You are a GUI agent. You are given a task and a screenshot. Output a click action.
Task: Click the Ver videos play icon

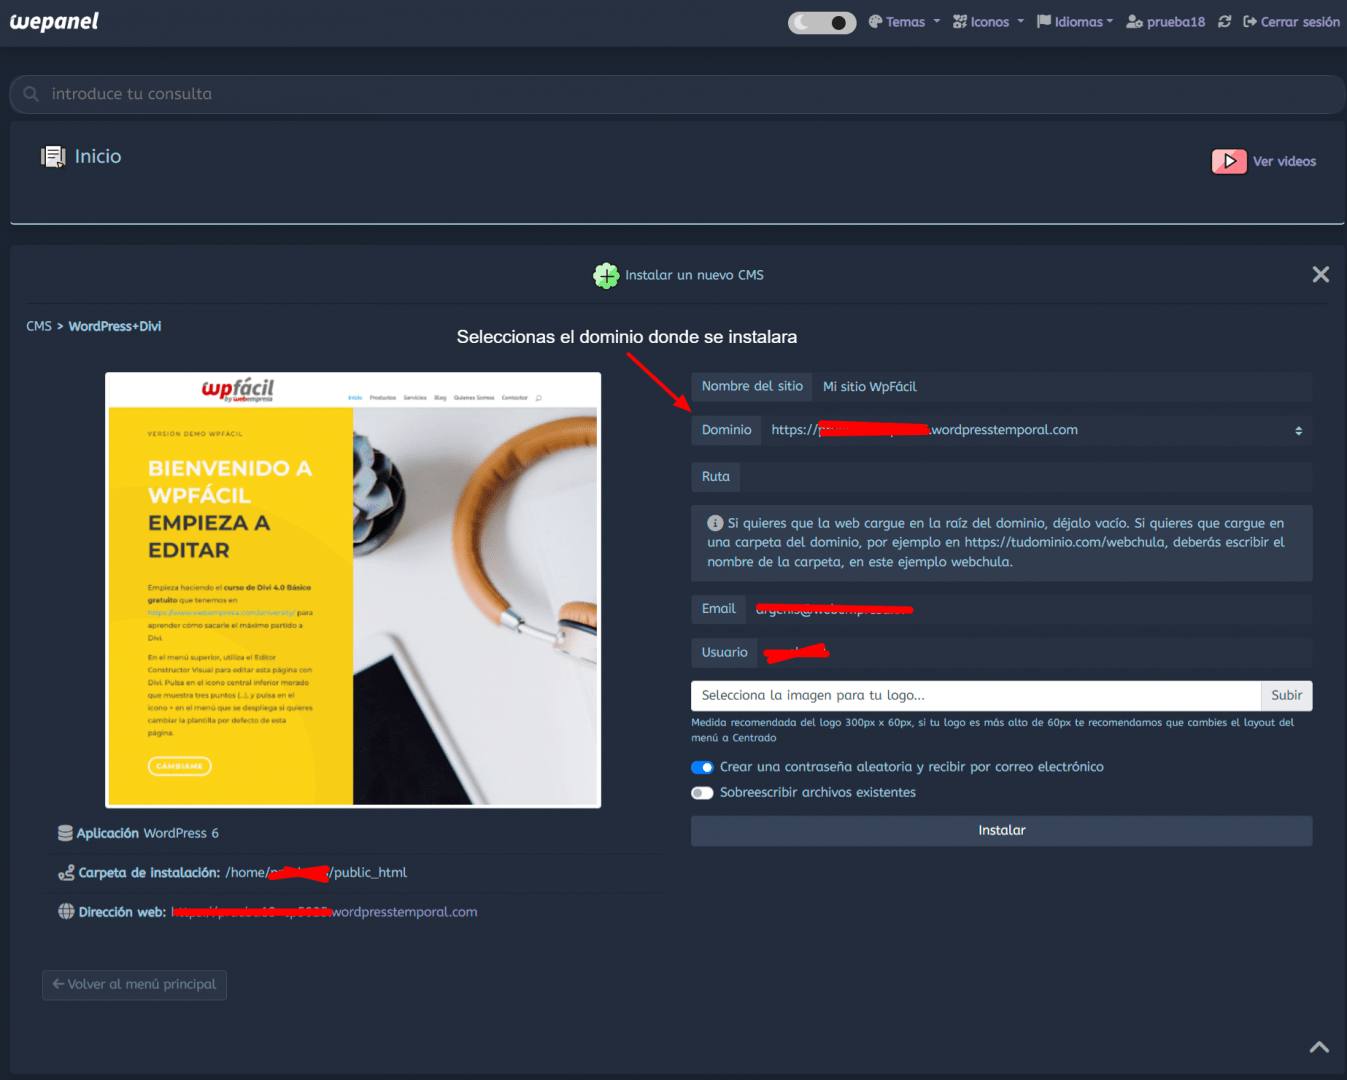(1229, 161)
